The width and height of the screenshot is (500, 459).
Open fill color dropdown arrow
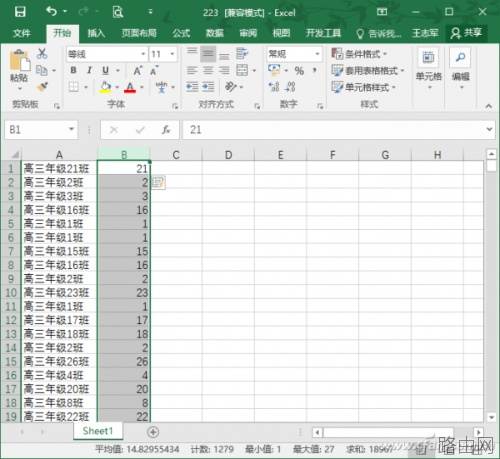click(117, 87)
